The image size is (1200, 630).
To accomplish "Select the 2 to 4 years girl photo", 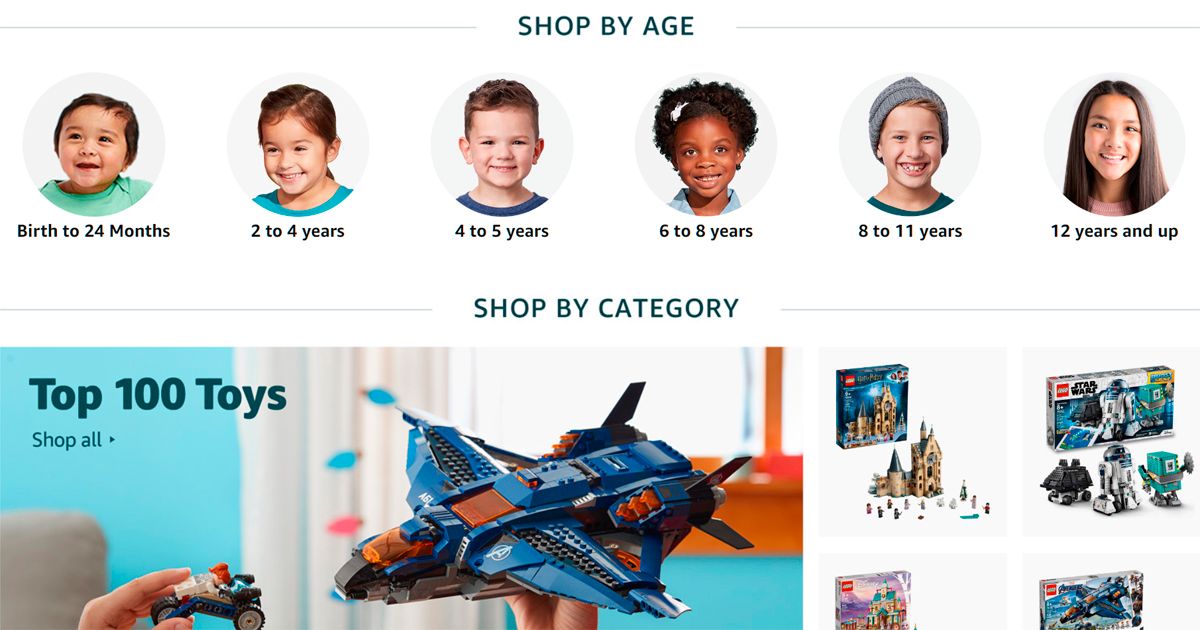I will [x=298, y=144].
